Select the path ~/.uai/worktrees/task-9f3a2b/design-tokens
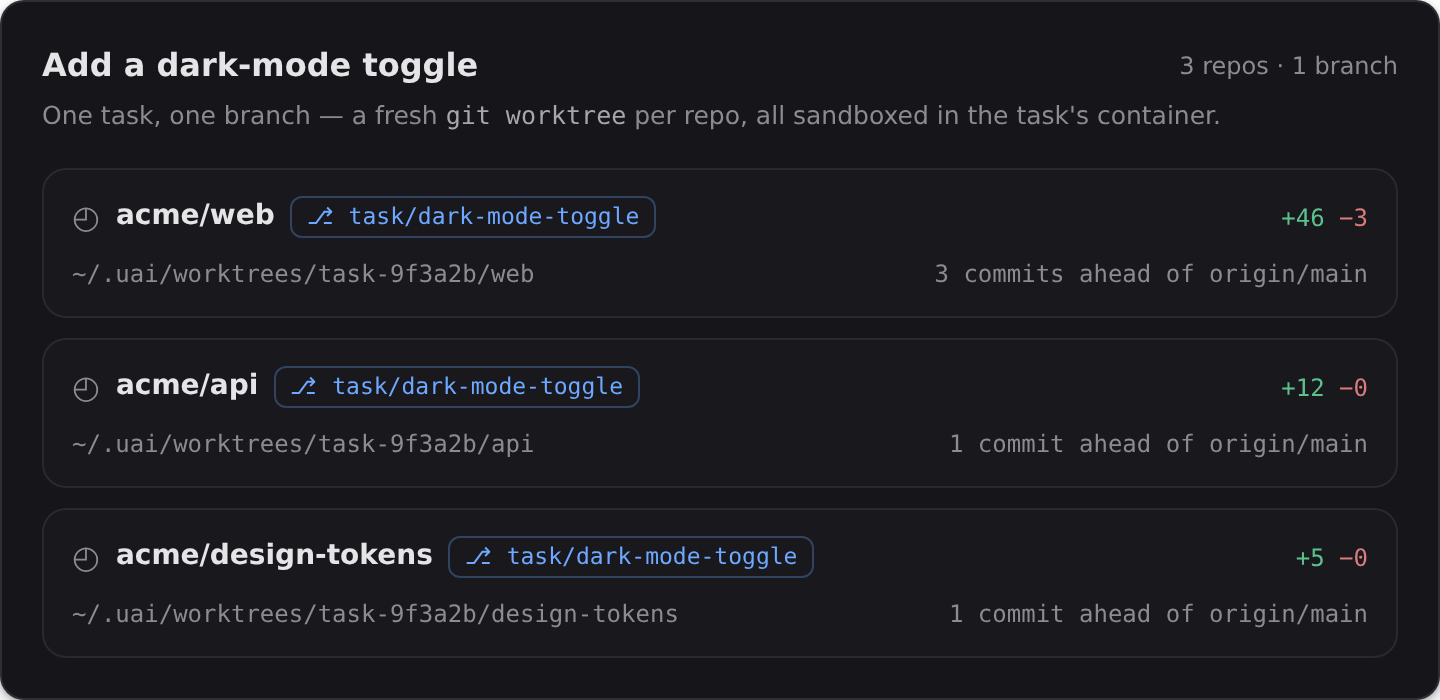 point(375,614)
